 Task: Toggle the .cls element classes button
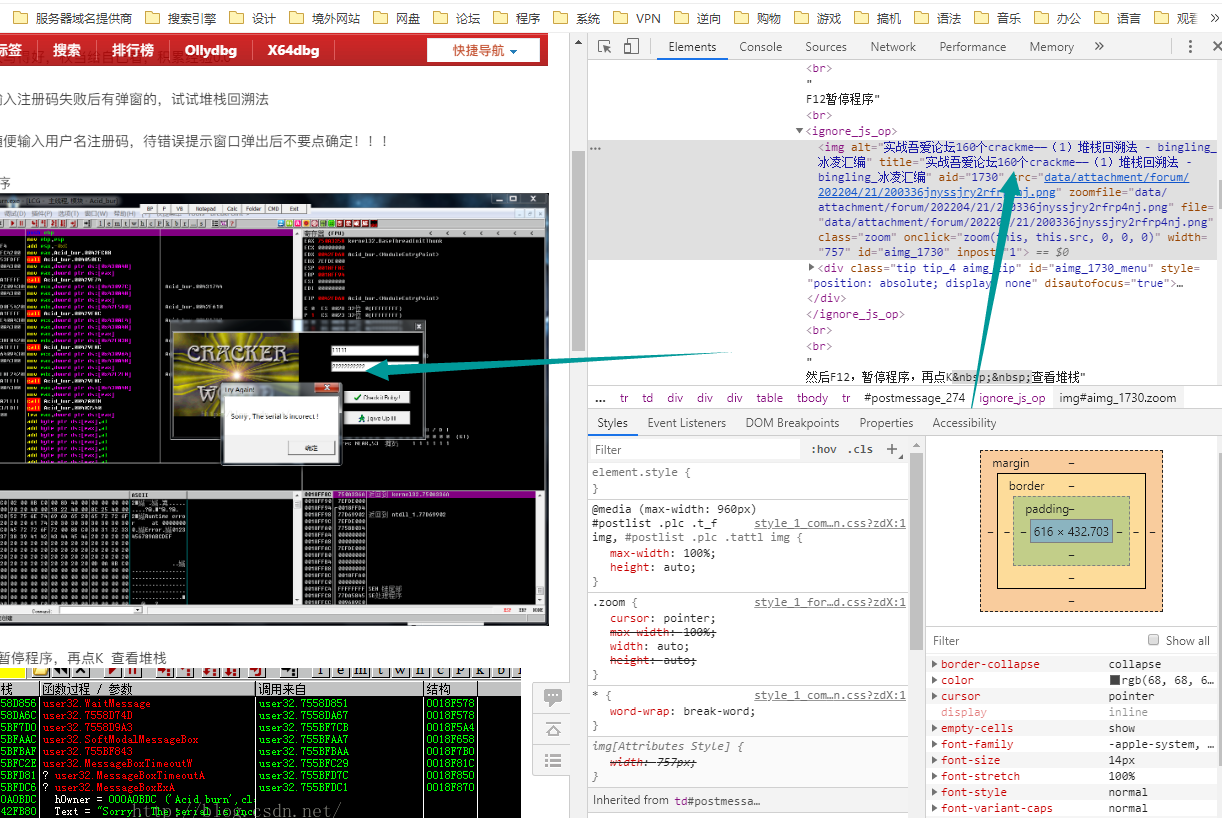tap(860, 449)
